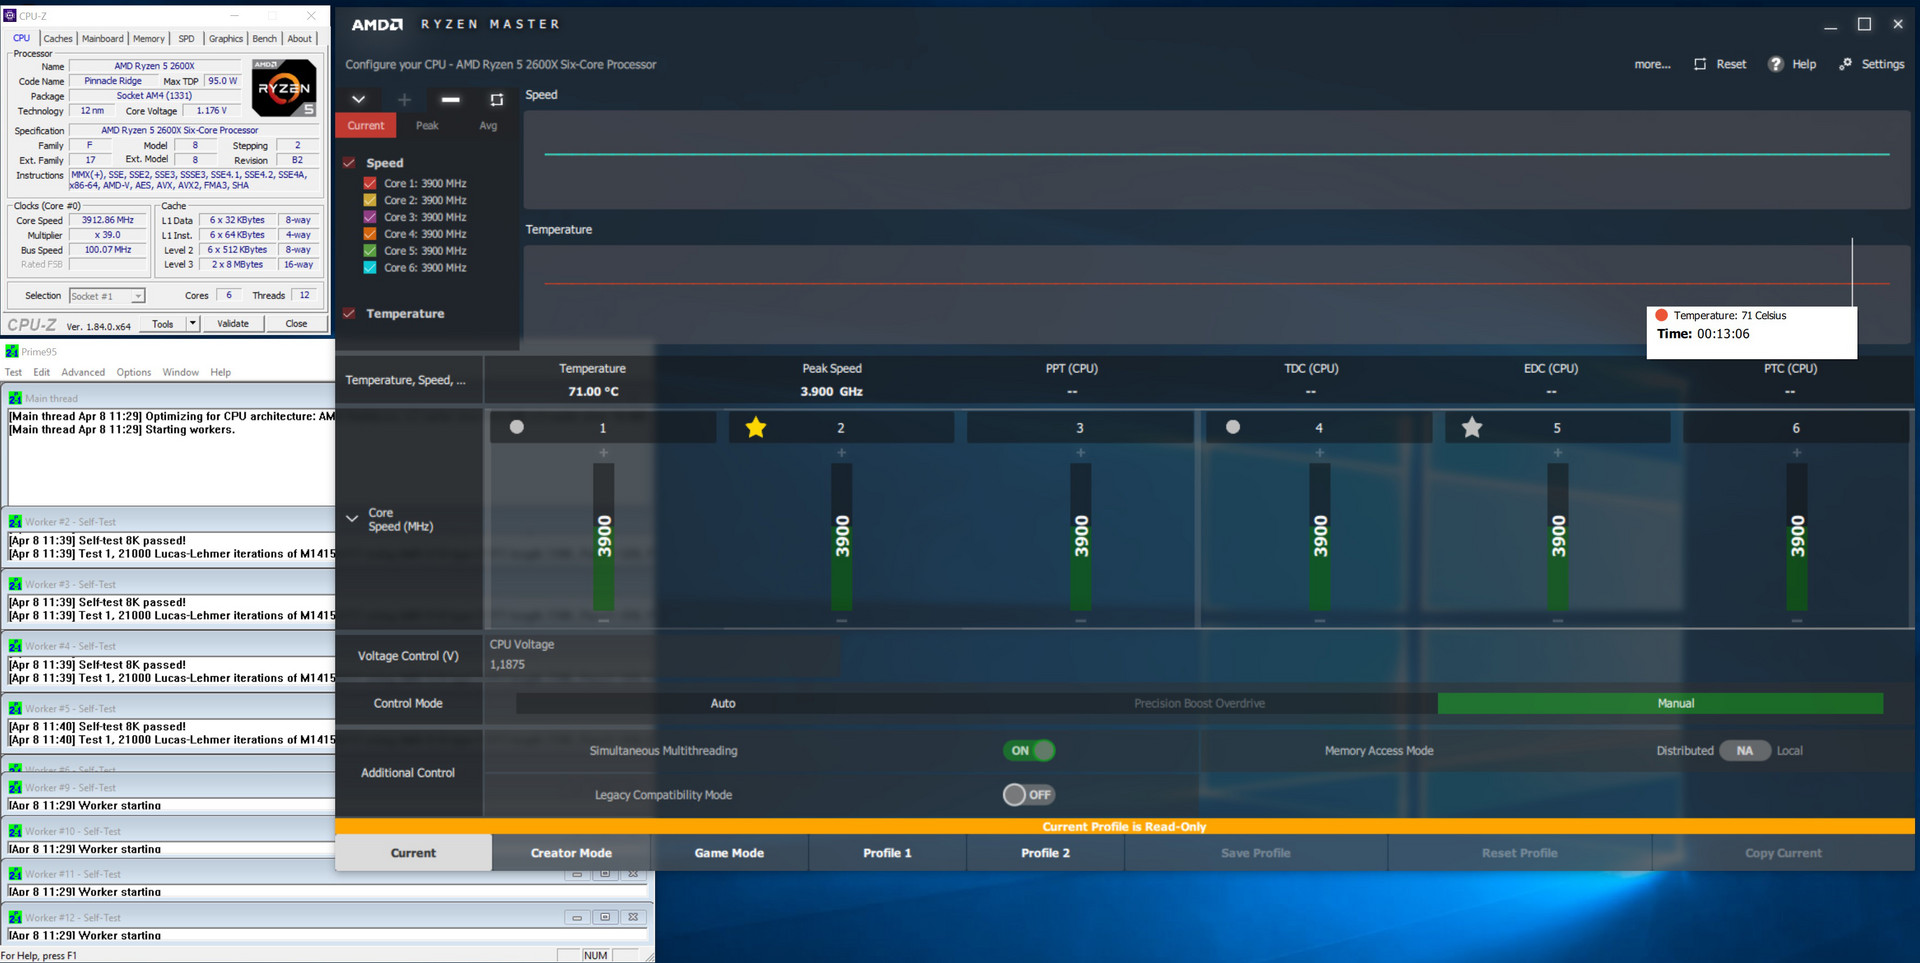Collapse the Core Speed (MHz) section
This screenshot has width=1920, height=963.
(352, 518)
